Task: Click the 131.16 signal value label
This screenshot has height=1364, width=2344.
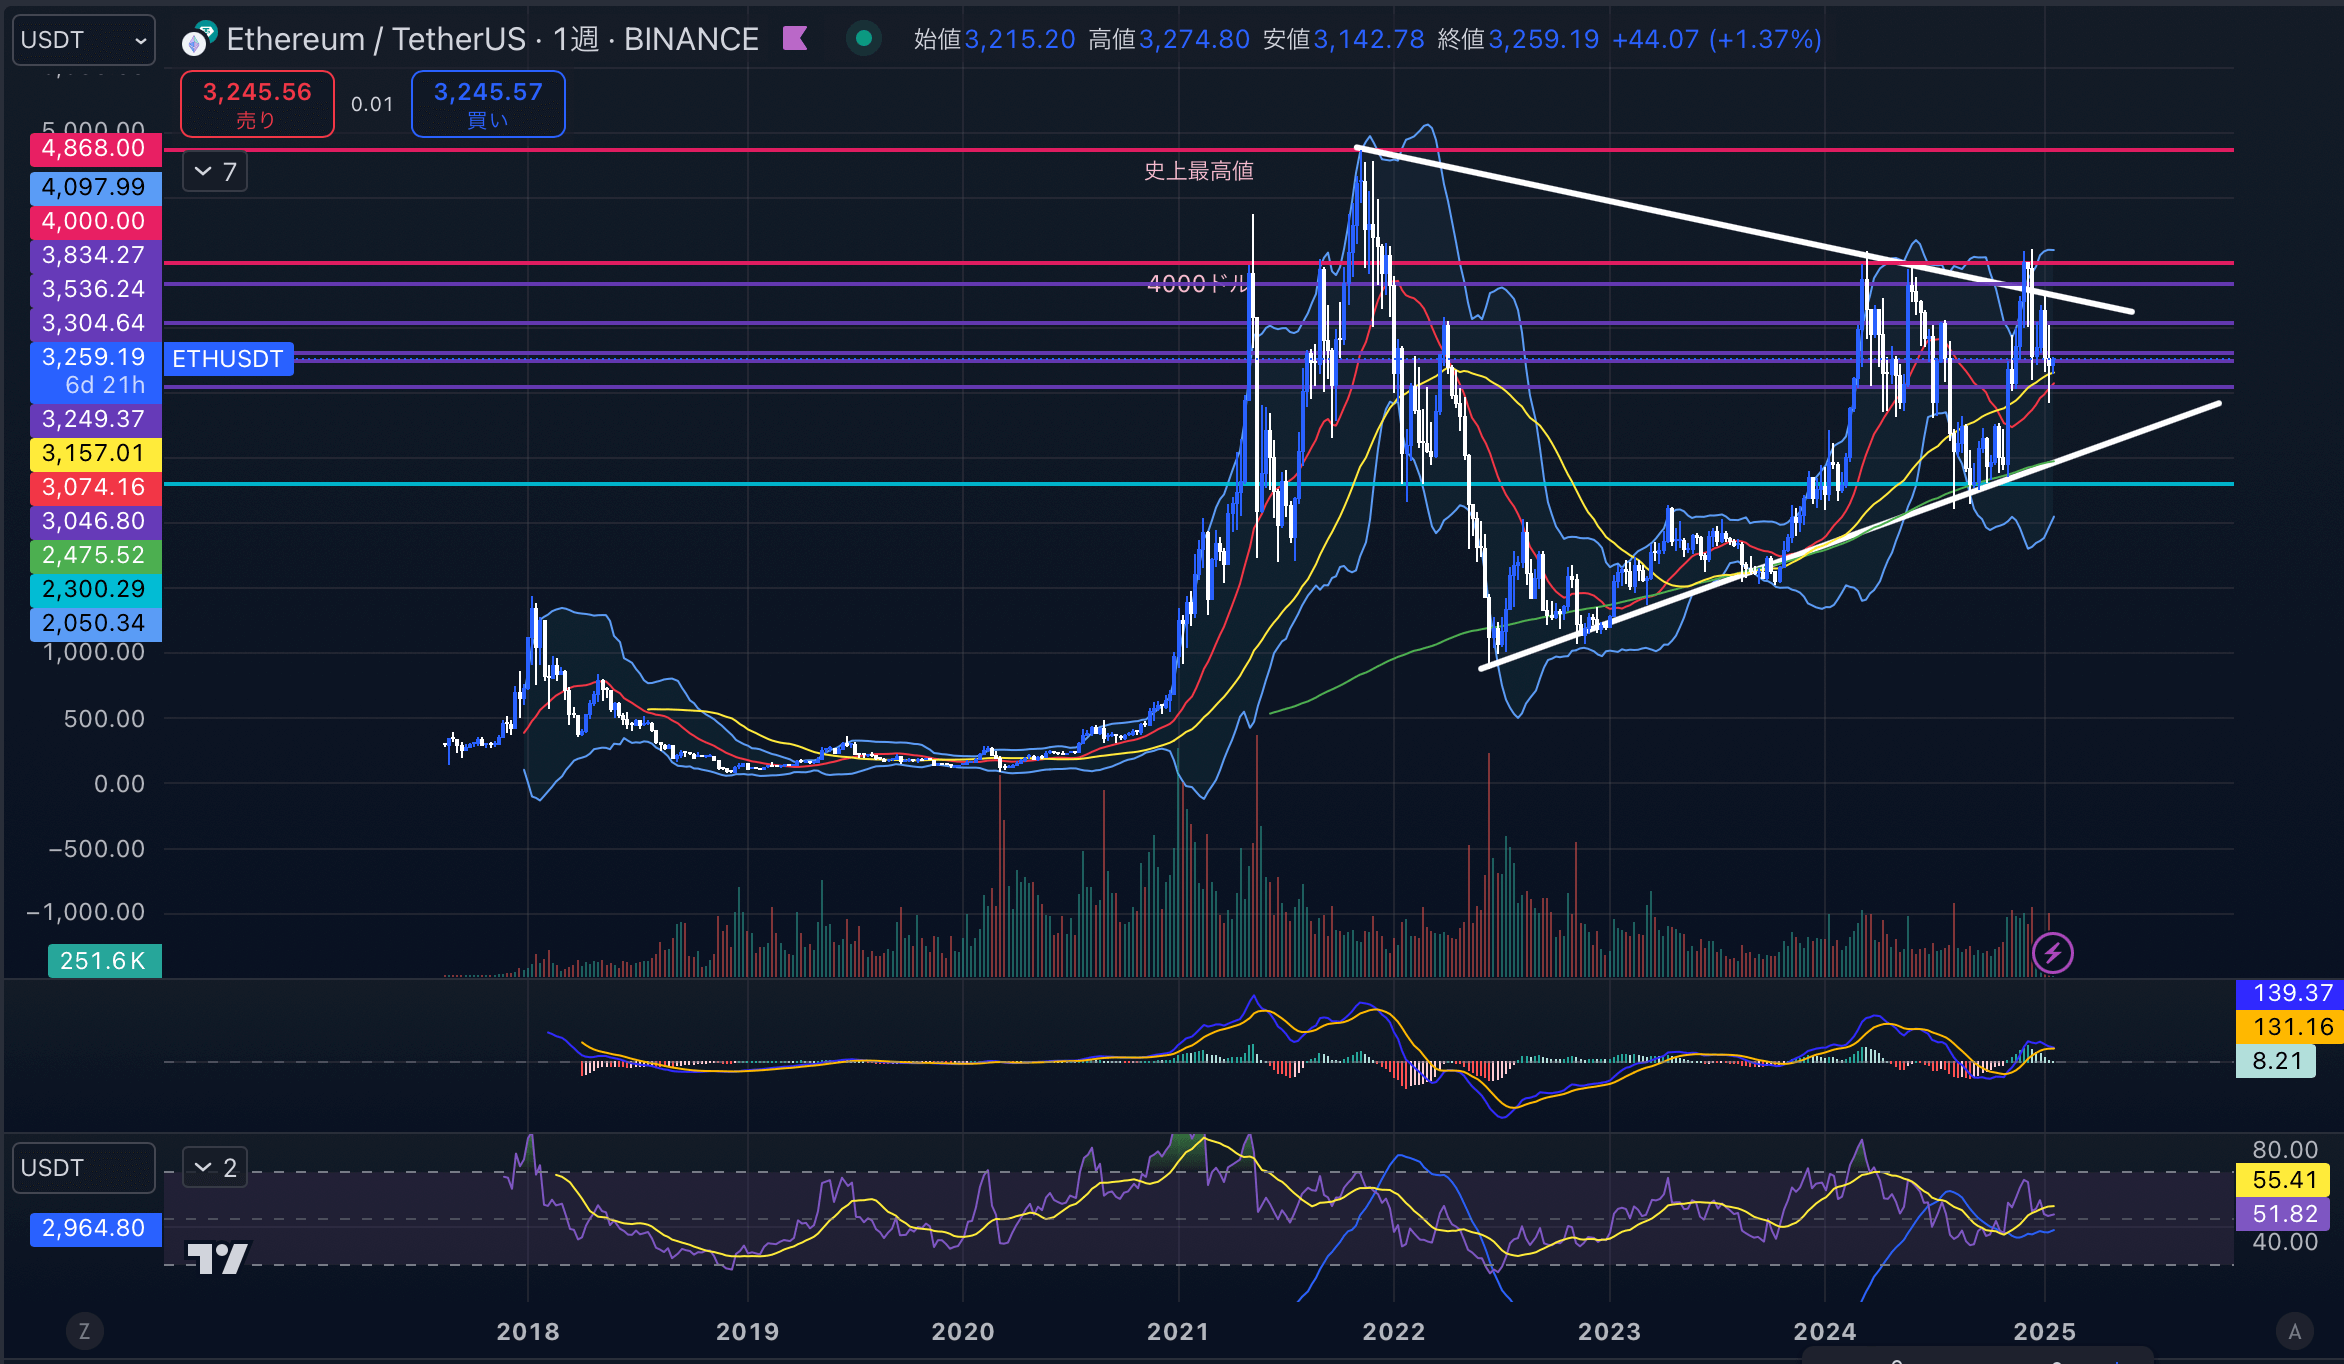Action: [x=2290, y=1027]
